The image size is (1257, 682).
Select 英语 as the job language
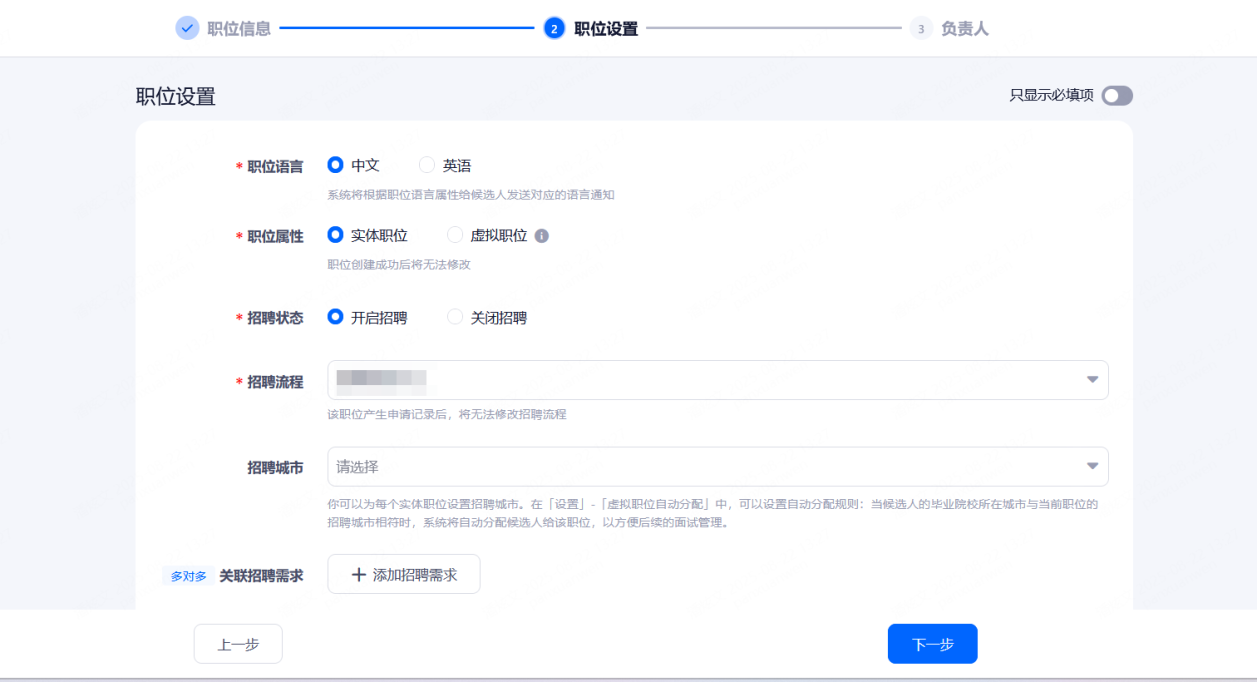coord(427,165)
